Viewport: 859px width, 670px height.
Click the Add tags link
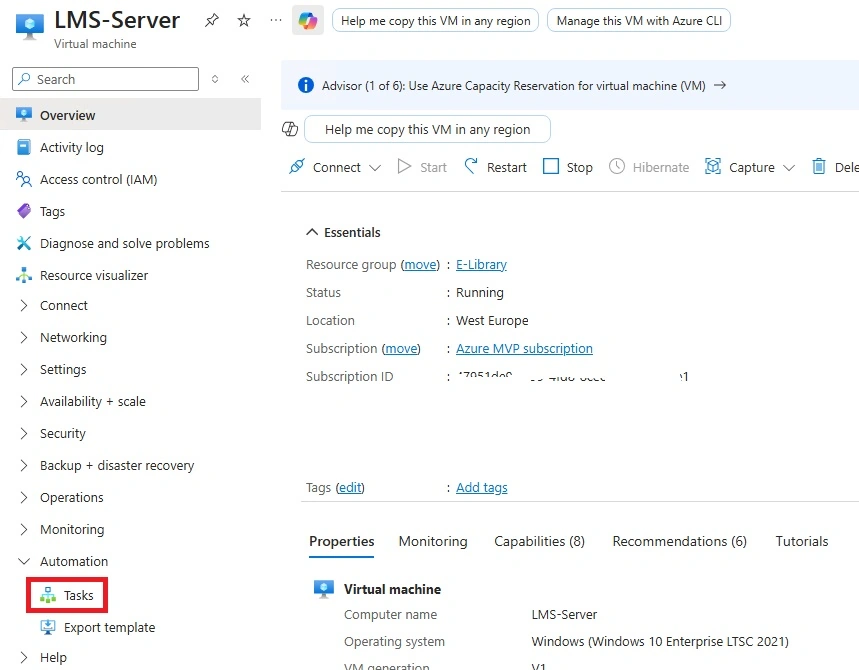[x=482, y=488]
